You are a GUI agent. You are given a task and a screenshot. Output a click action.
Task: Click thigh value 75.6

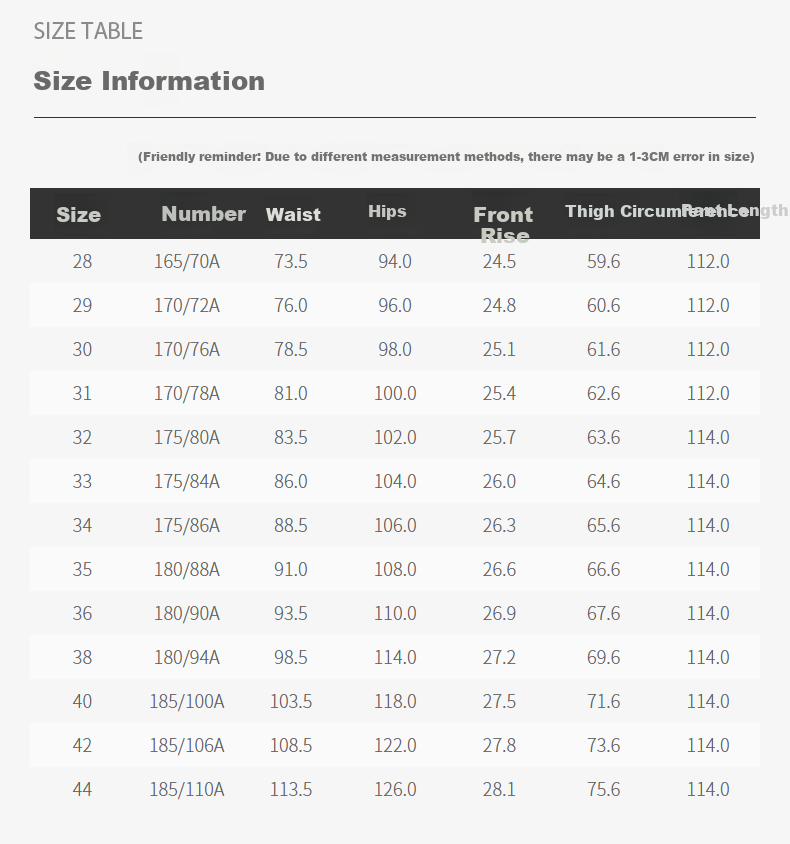[x=604, y=790]
